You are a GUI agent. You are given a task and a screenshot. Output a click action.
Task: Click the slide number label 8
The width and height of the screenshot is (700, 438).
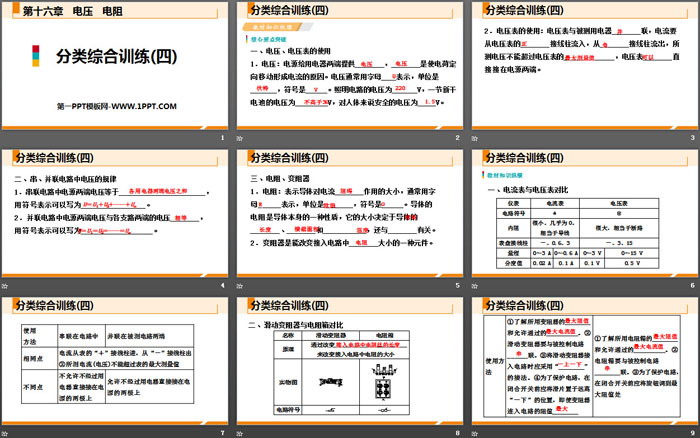(457, 433)
